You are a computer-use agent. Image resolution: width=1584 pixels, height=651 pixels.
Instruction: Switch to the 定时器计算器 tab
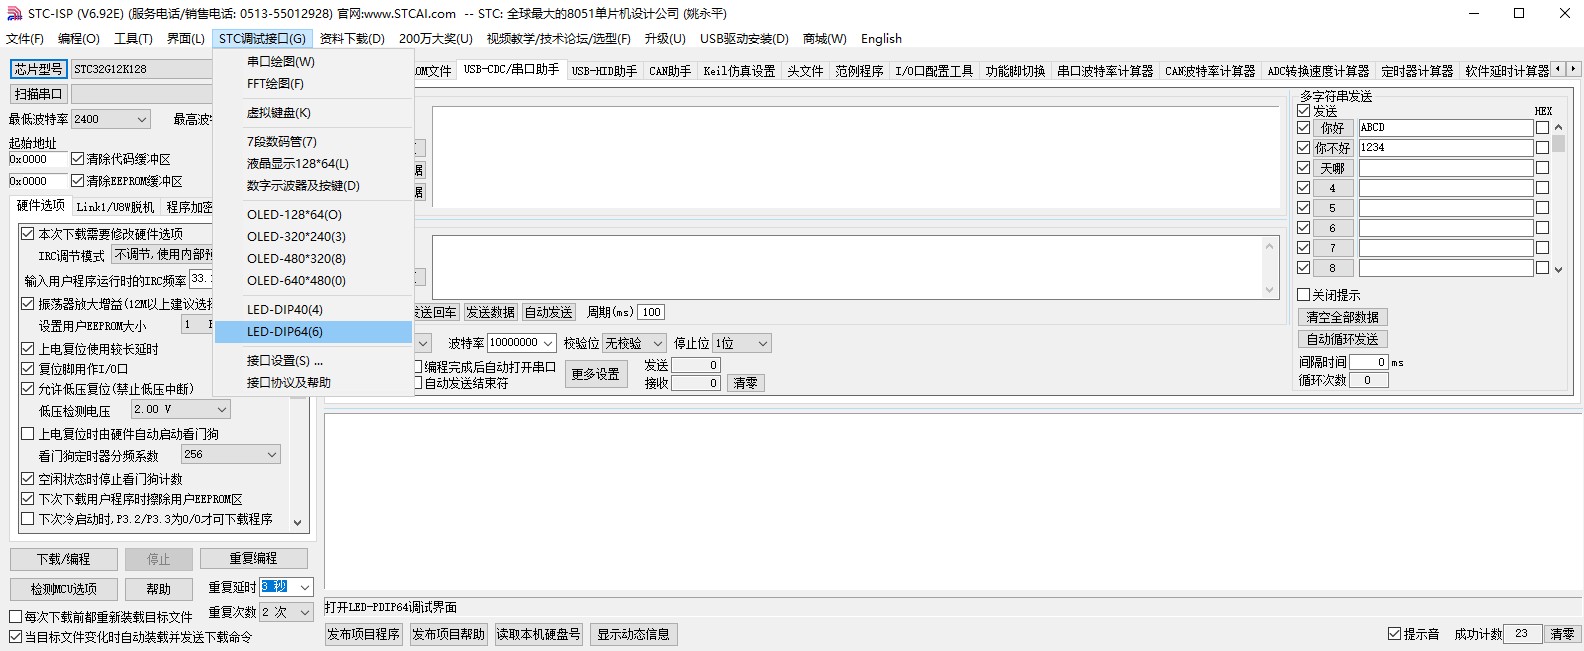pos(1417,71)
